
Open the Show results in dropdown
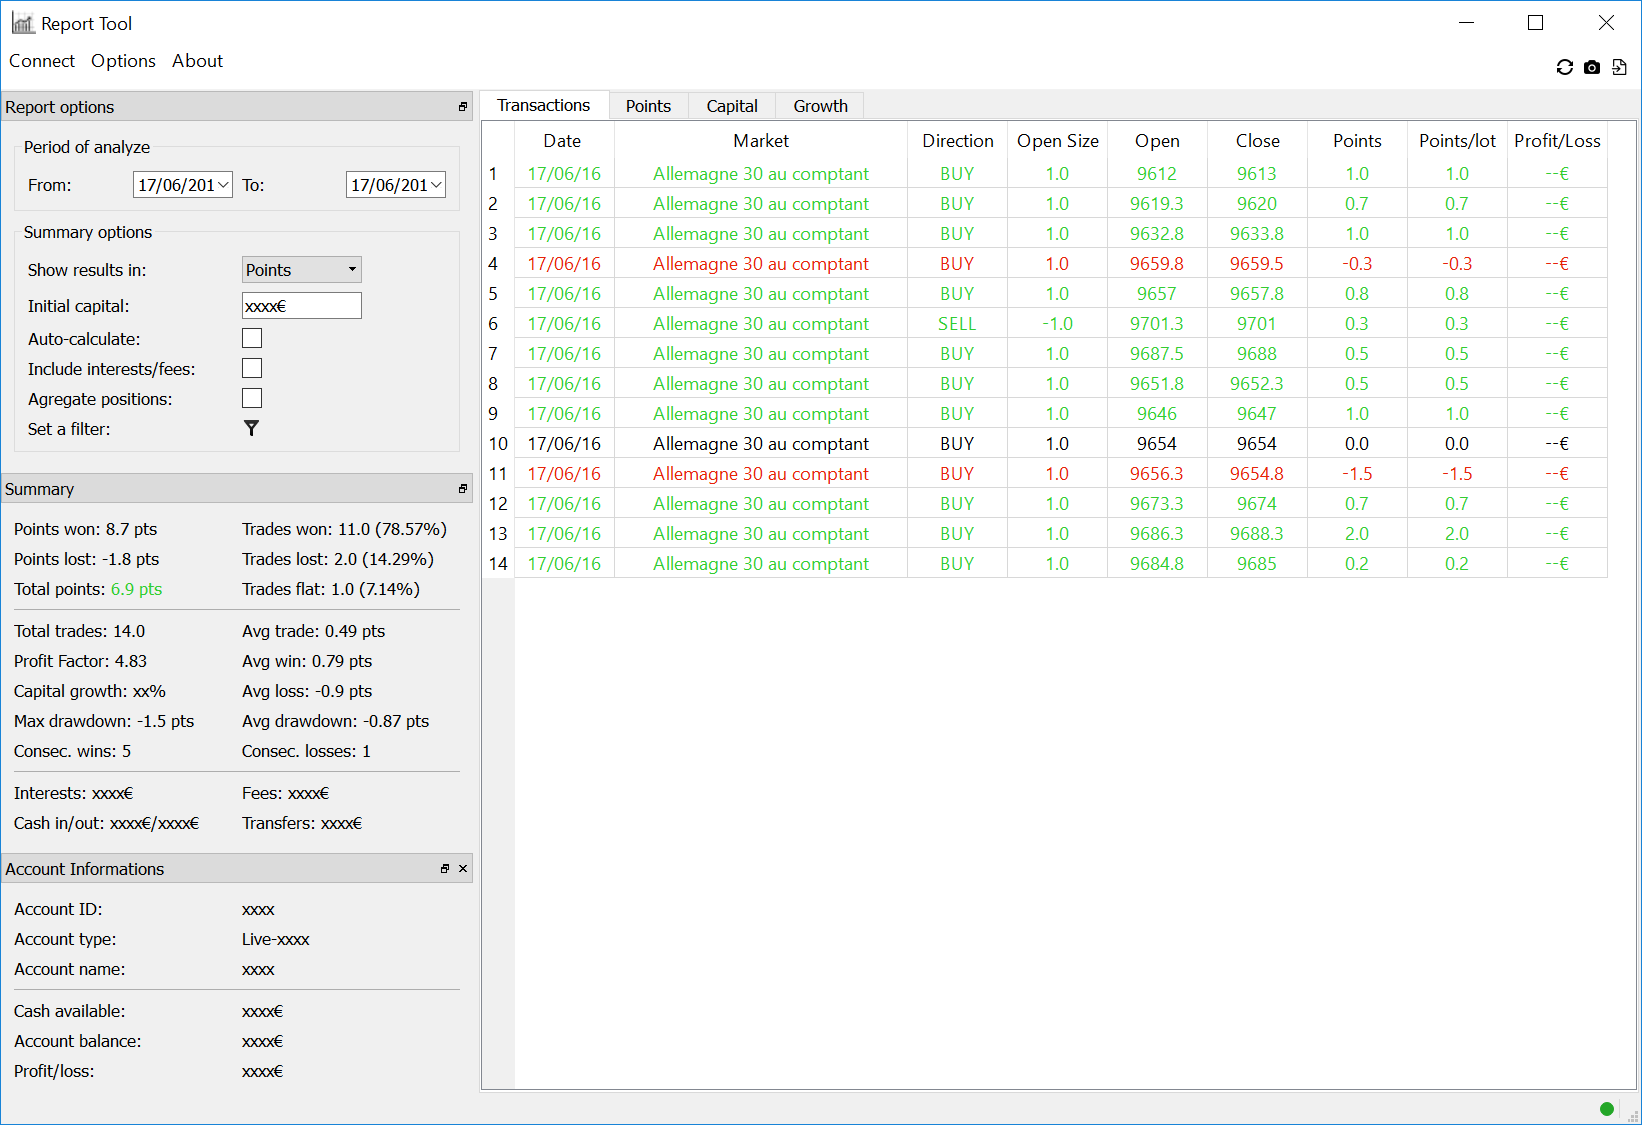[301, 270]
